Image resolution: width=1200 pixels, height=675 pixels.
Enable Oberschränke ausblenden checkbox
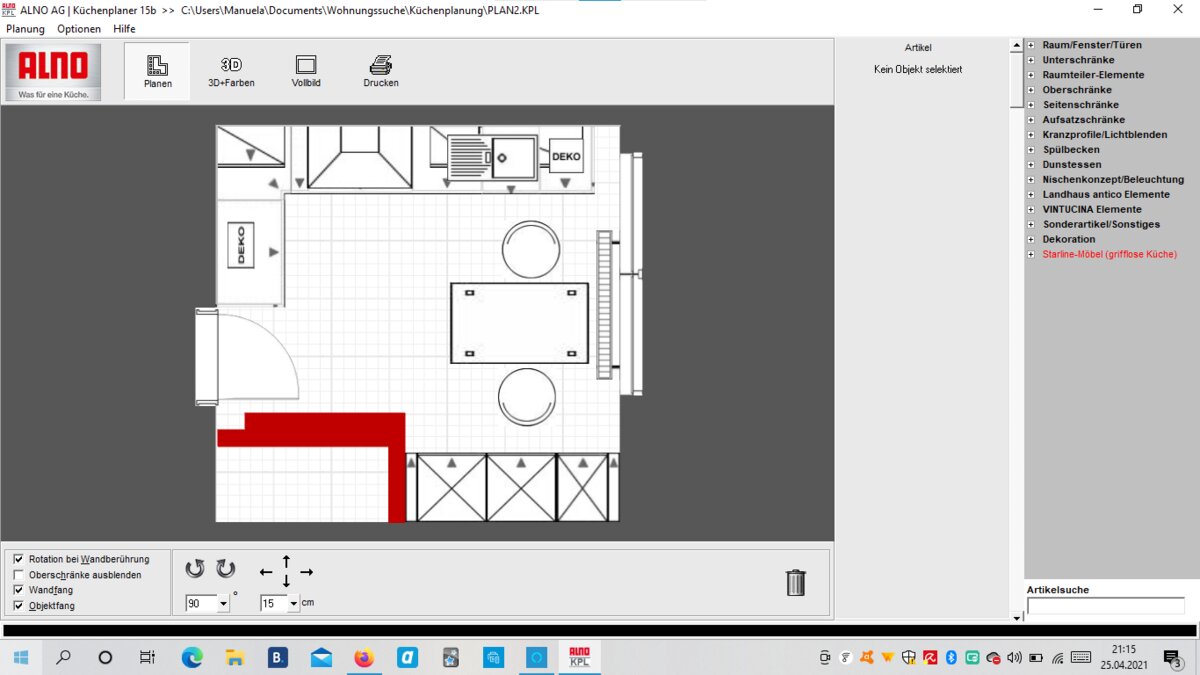click(x=18, y=575)
